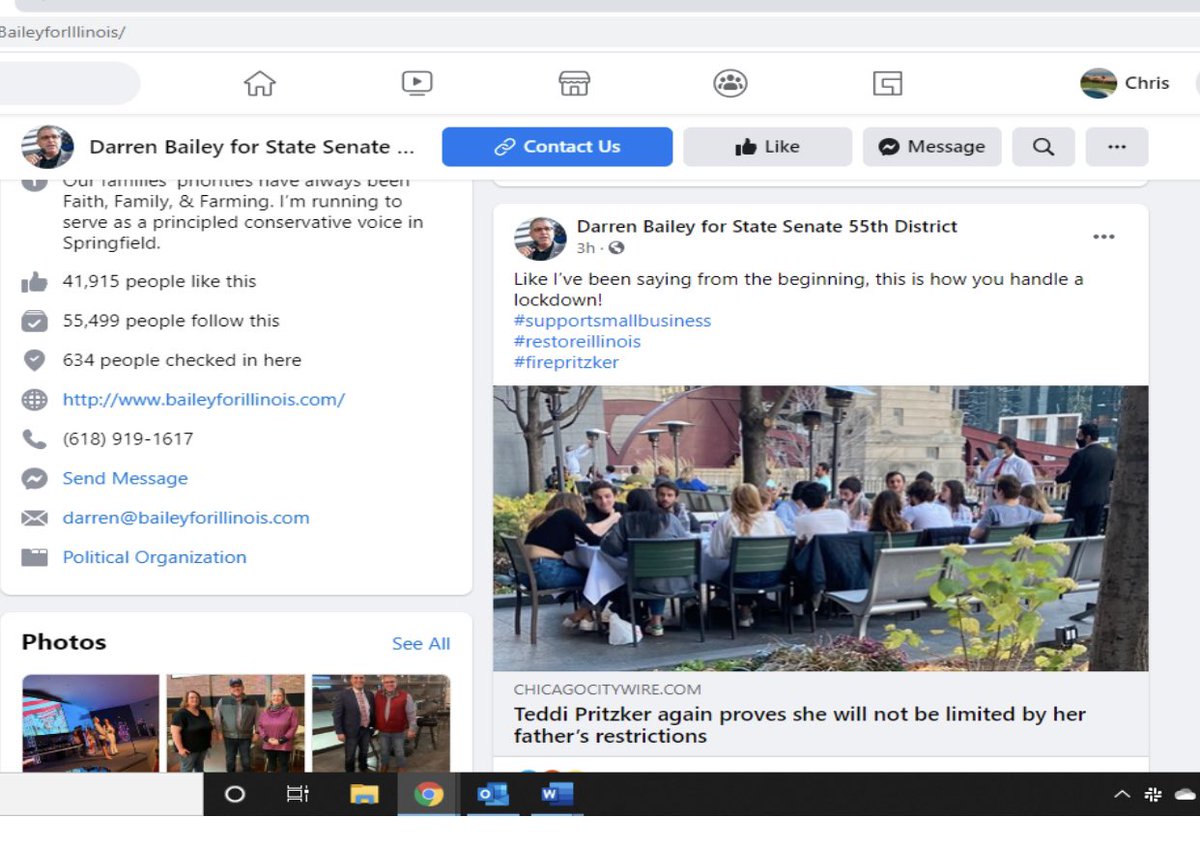
Task: Expand the system tray hidden icons chevron
Action: coord(1122,794)
